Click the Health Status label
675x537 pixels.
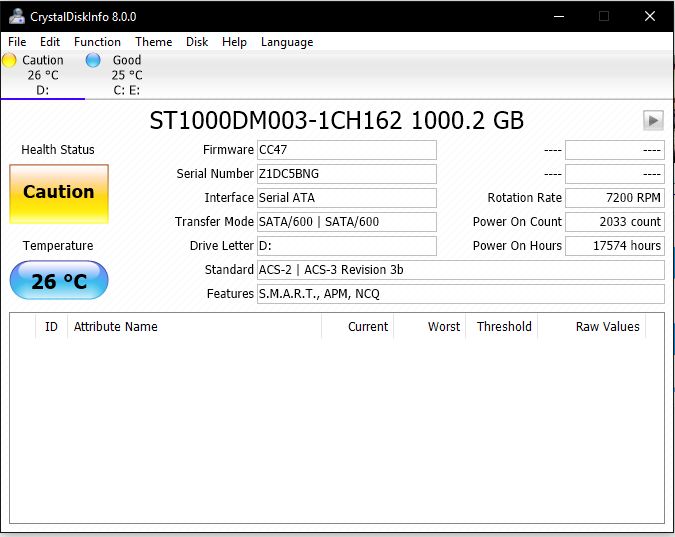(58, 150)
